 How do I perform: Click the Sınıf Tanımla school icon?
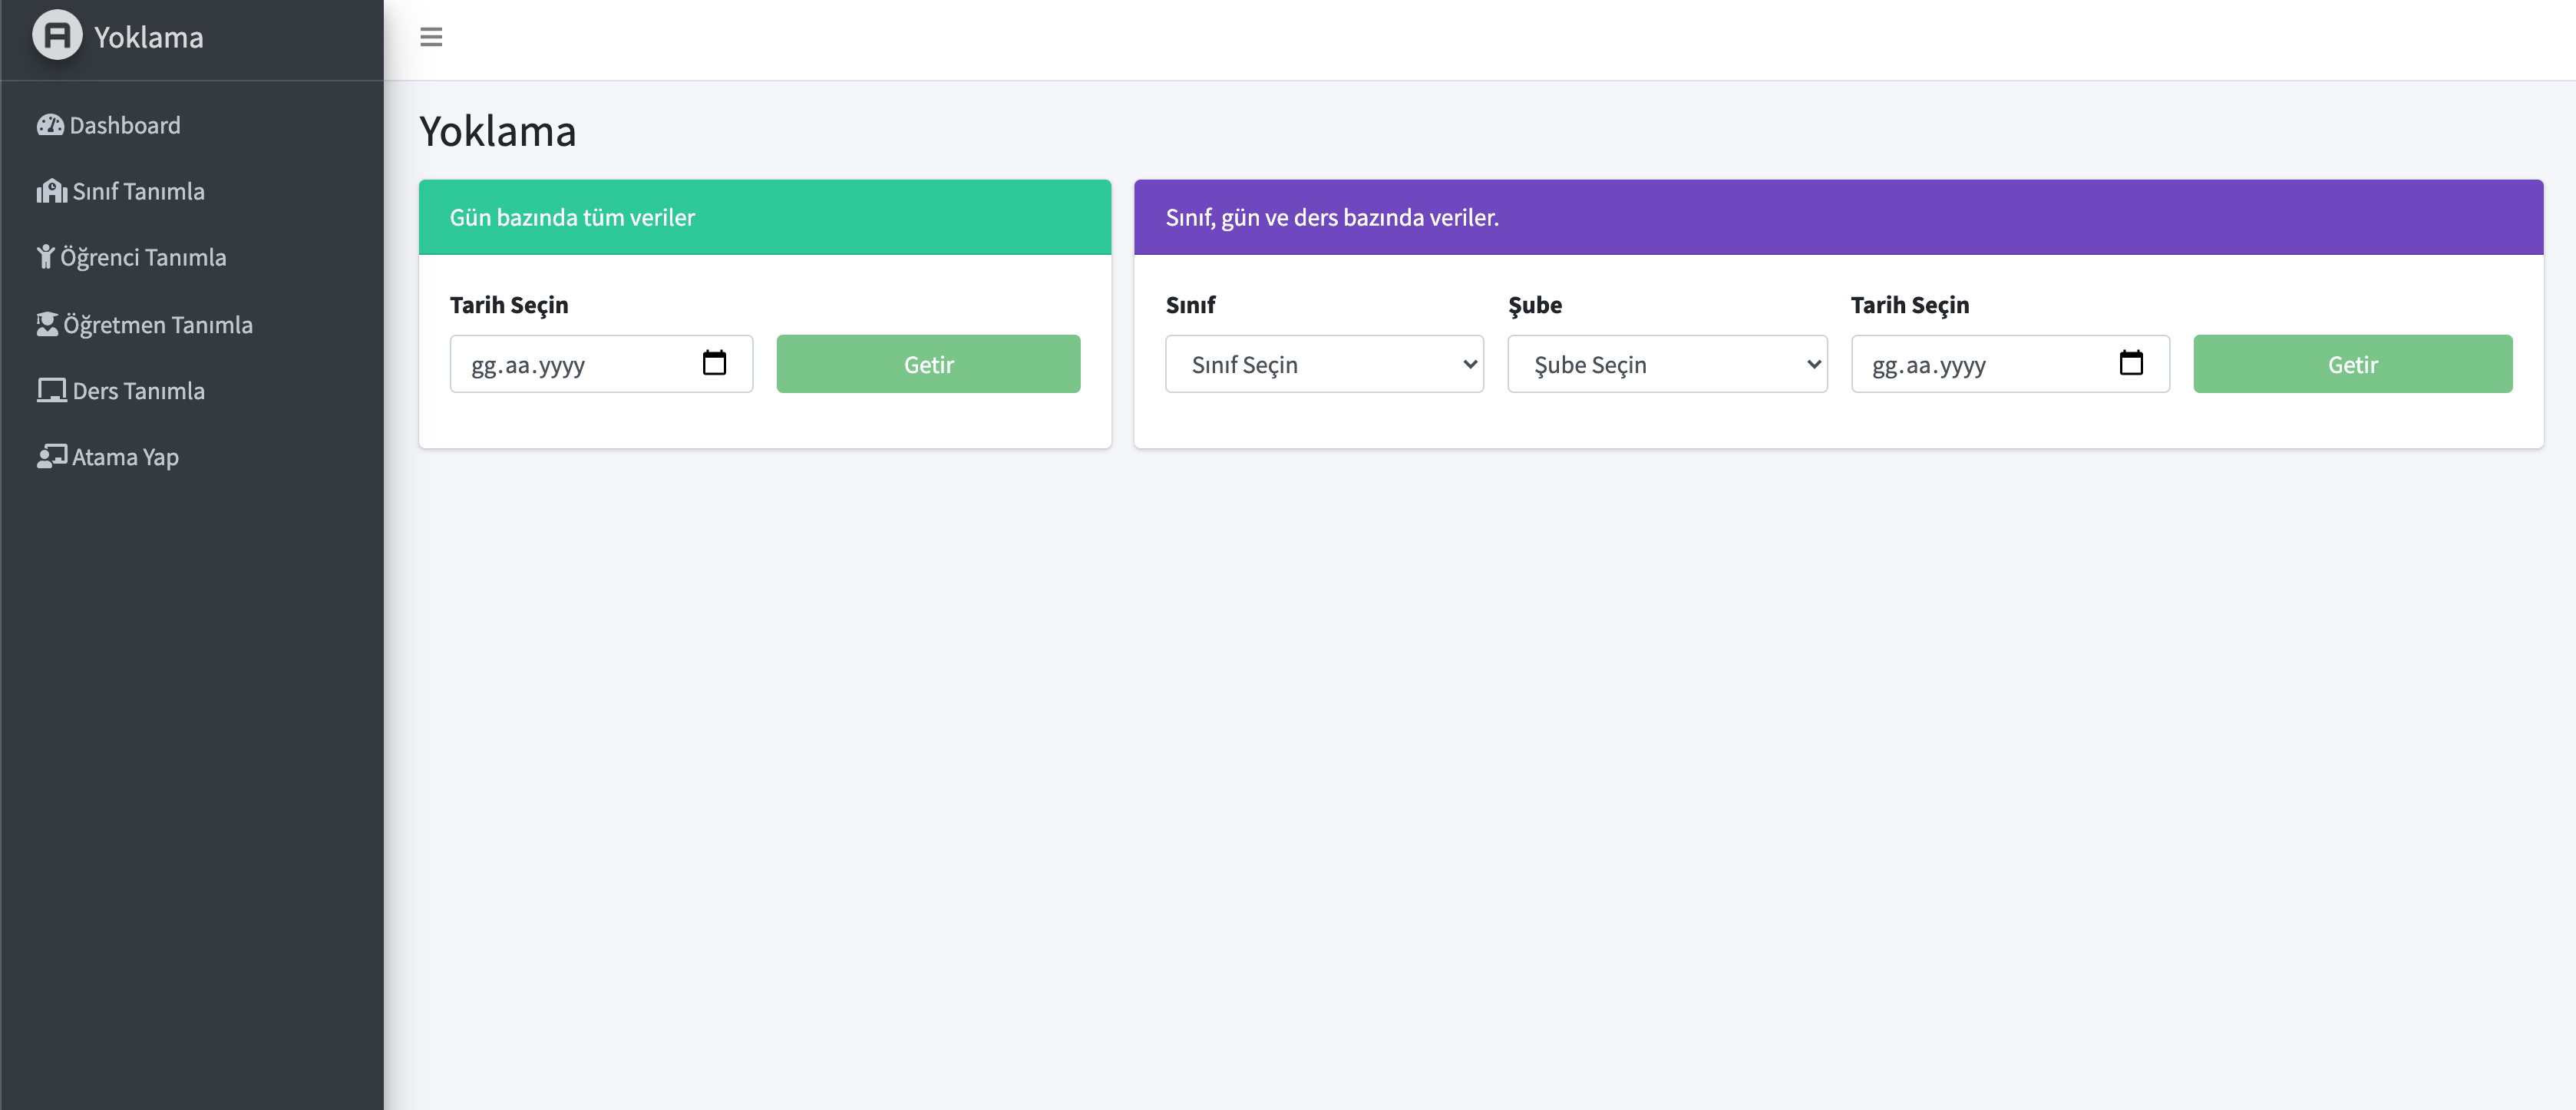(x=51, y=191)
